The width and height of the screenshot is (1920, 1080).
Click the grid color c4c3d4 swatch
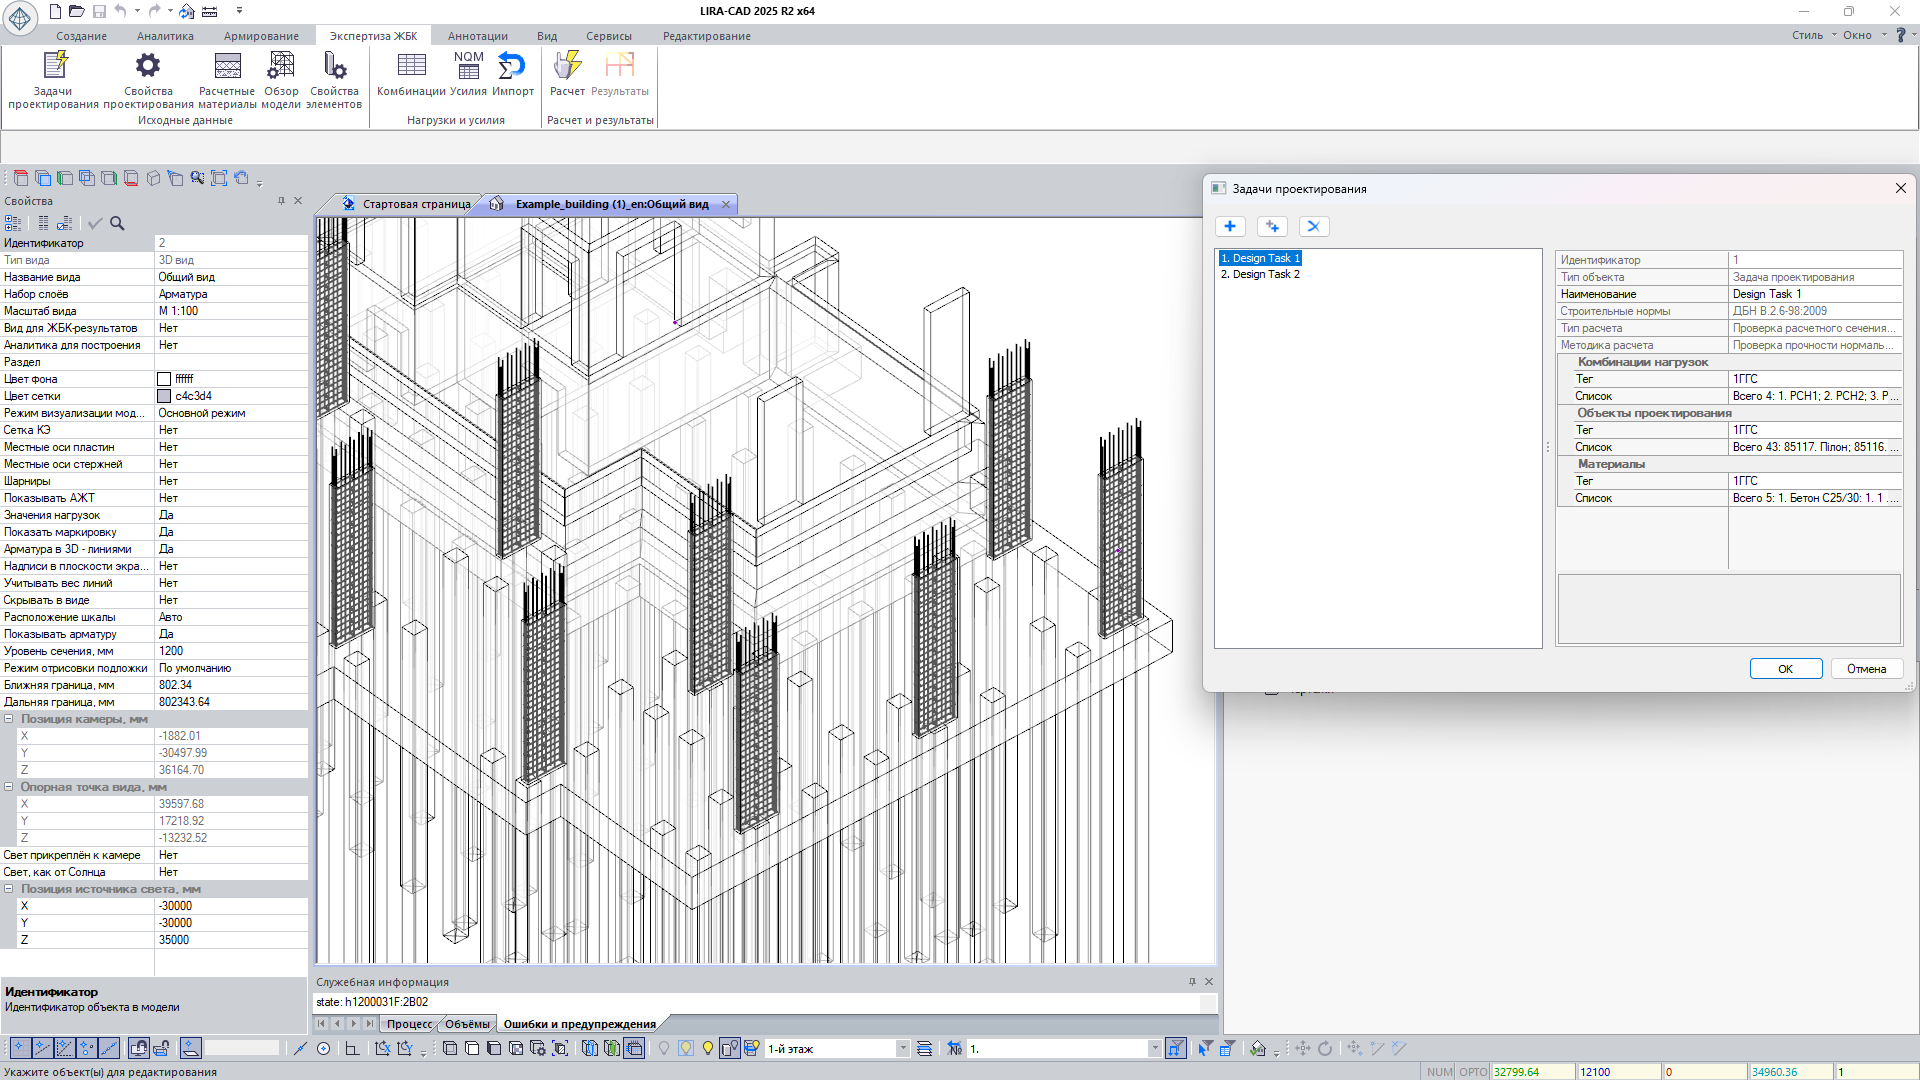point(164,396)
